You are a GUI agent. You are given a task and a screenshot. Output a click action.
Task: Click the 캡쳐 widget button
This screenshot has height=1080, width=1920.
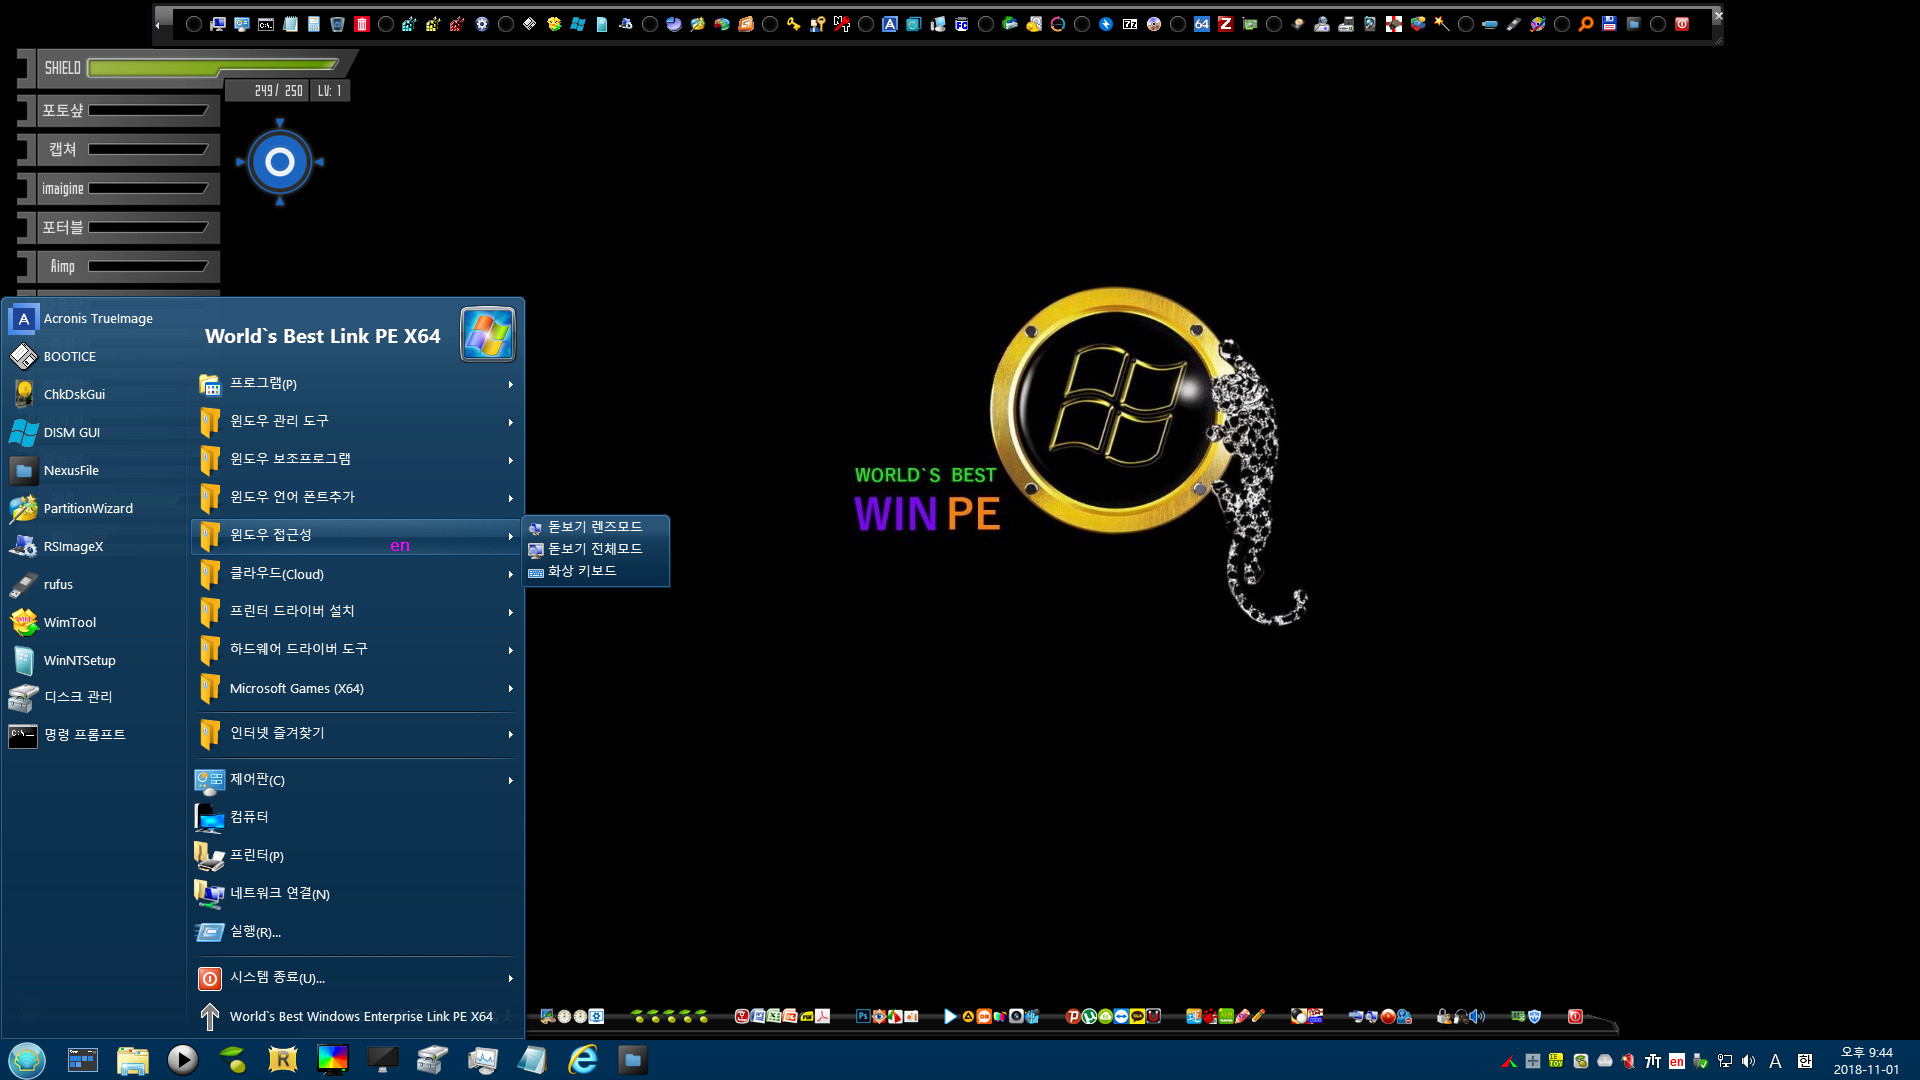click(x=127, y=150)
